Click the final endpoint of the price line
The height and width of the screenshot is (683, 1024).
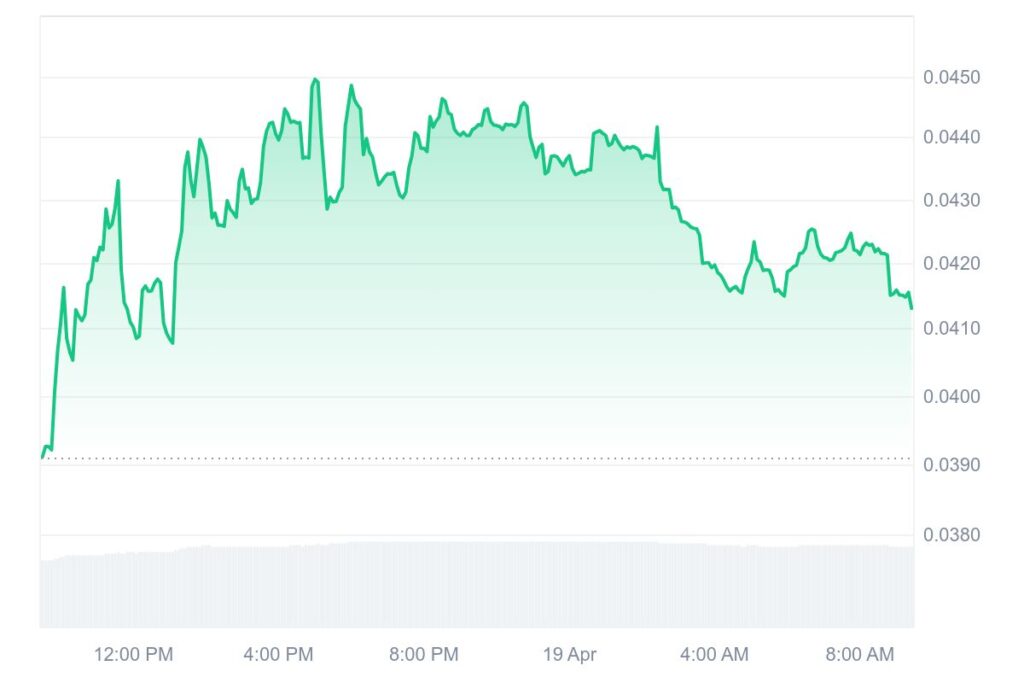(911, 307)
